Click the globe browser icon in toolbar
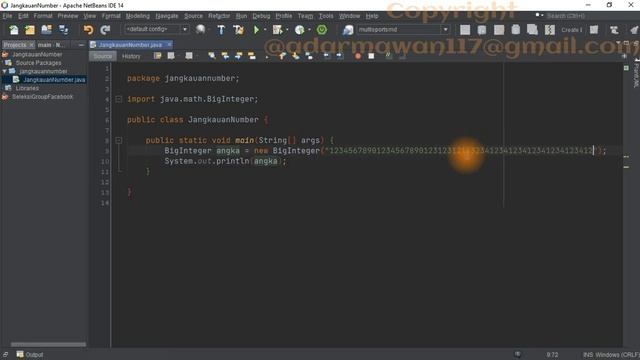Screen dimensions: 640x360 [200, 29]
